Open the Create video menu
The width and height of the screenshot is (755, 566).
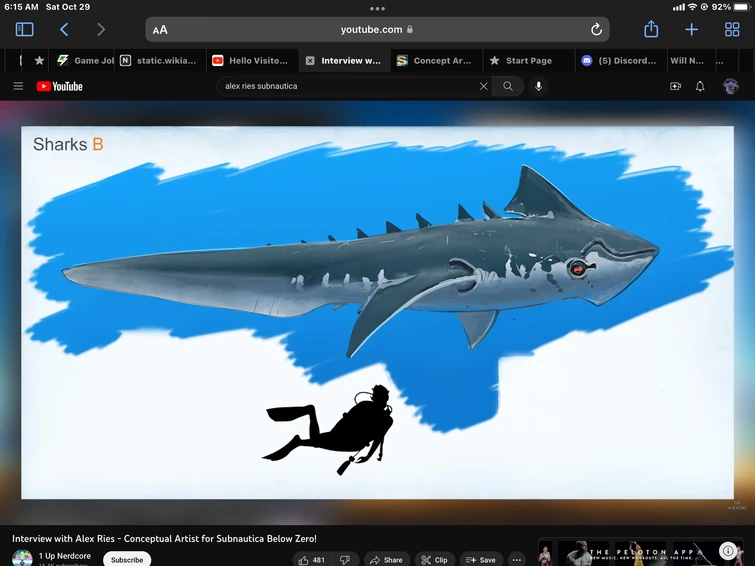[x=676, y=86]
